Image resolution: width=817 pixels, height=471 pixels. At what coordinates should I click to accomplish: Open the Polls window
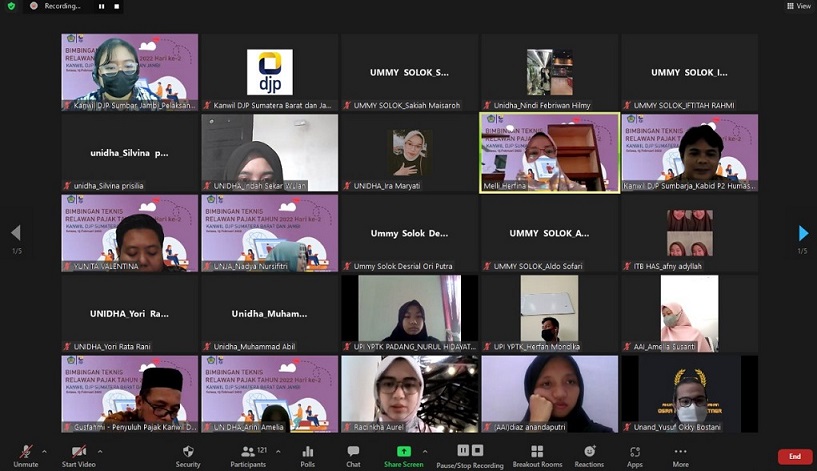(x=308, y=454)
